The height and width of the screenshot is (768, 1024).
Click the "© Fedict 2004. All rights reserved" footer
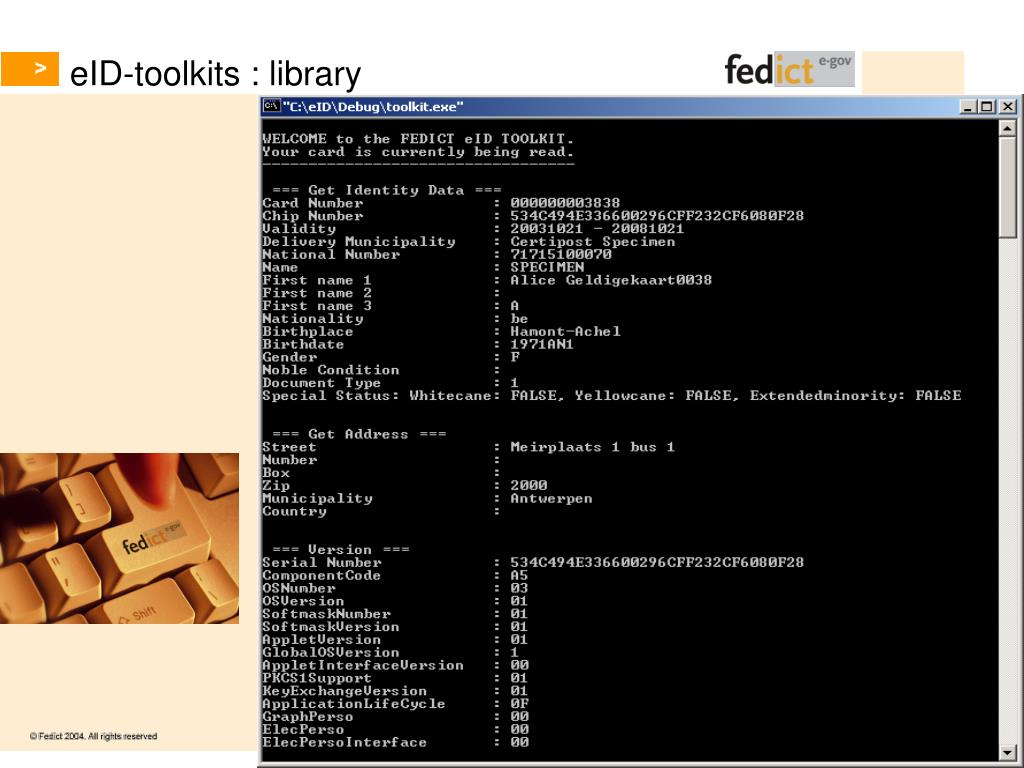[x=93, y=736]
